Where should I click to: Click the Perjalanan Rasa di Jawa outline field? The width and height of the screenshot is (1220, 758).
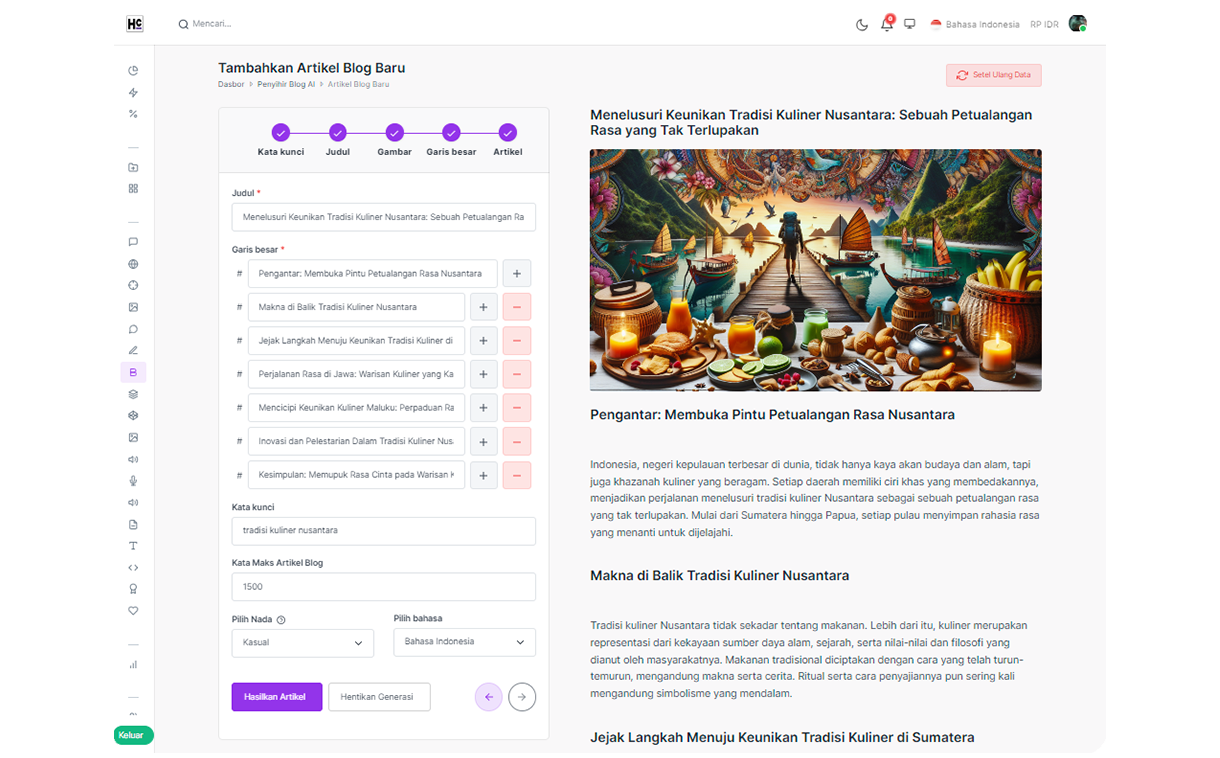pyautogui.click(x=356, y=374)
